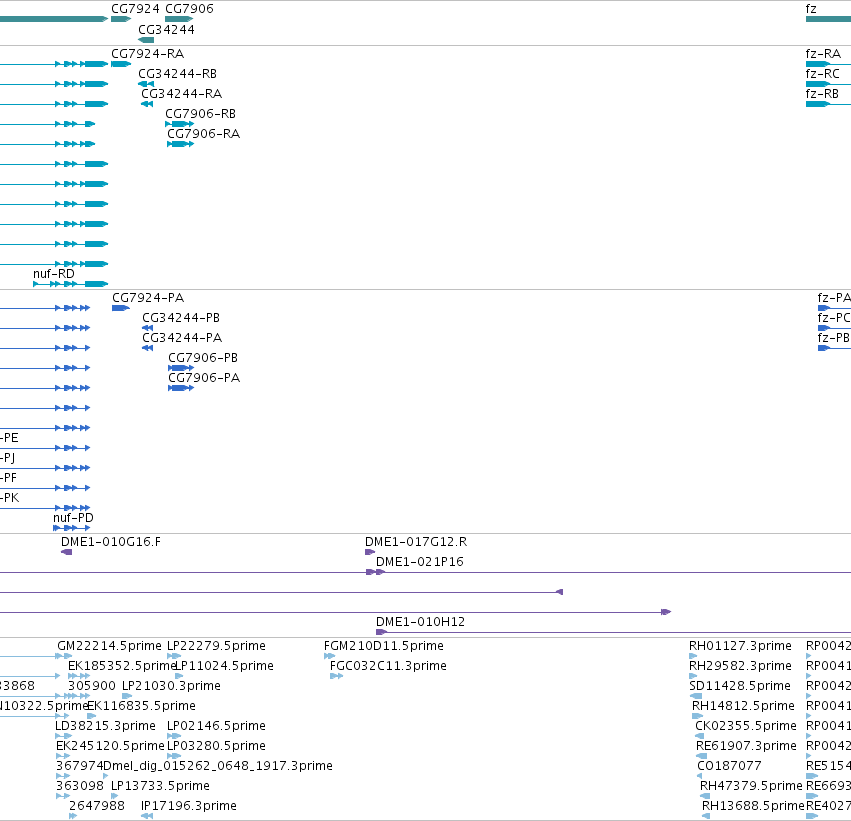Select the fz-RA transcript label
This screenshot has height=821, width=851.
click(823, 54)
